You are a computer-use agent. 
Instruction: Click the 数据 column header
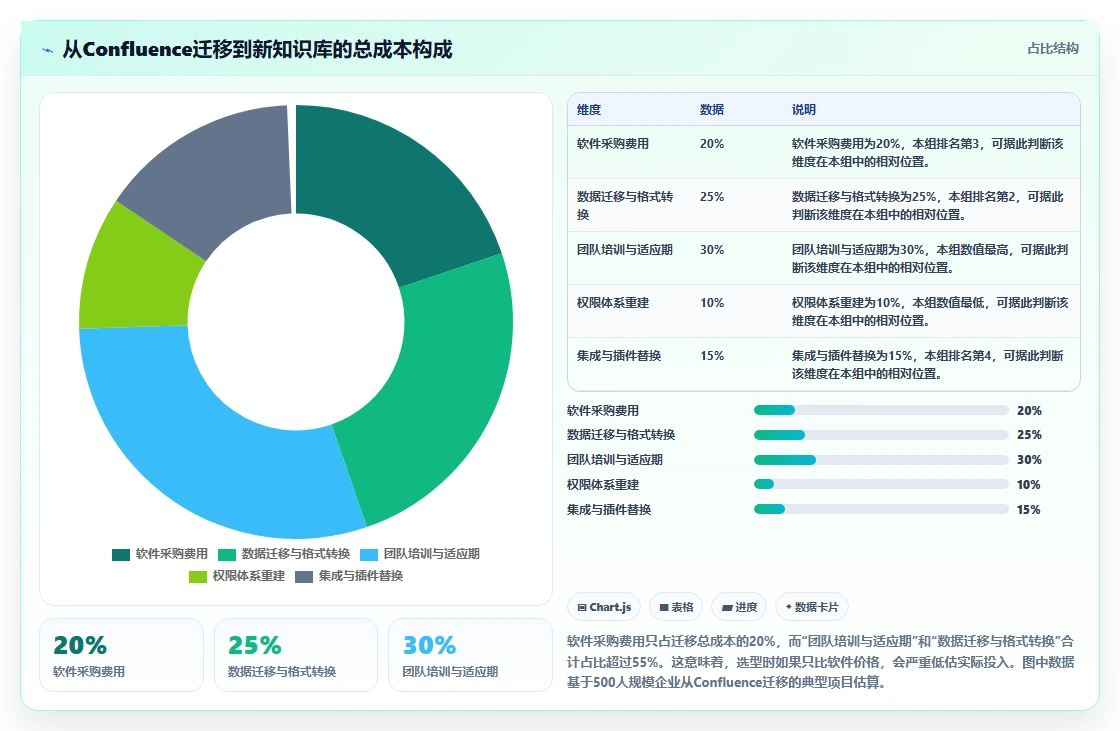pos(712,109)
